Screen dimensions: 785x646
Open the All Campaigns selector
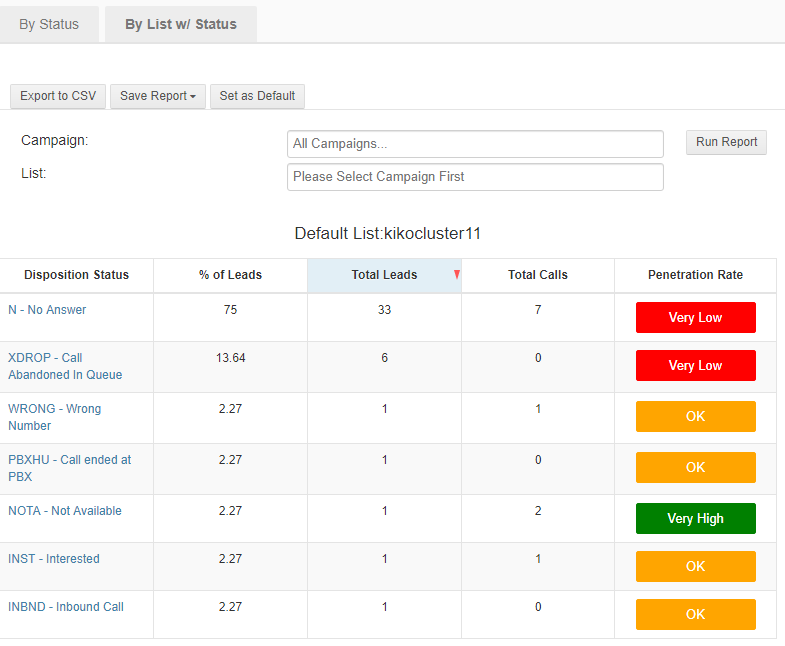pos(475,144)
